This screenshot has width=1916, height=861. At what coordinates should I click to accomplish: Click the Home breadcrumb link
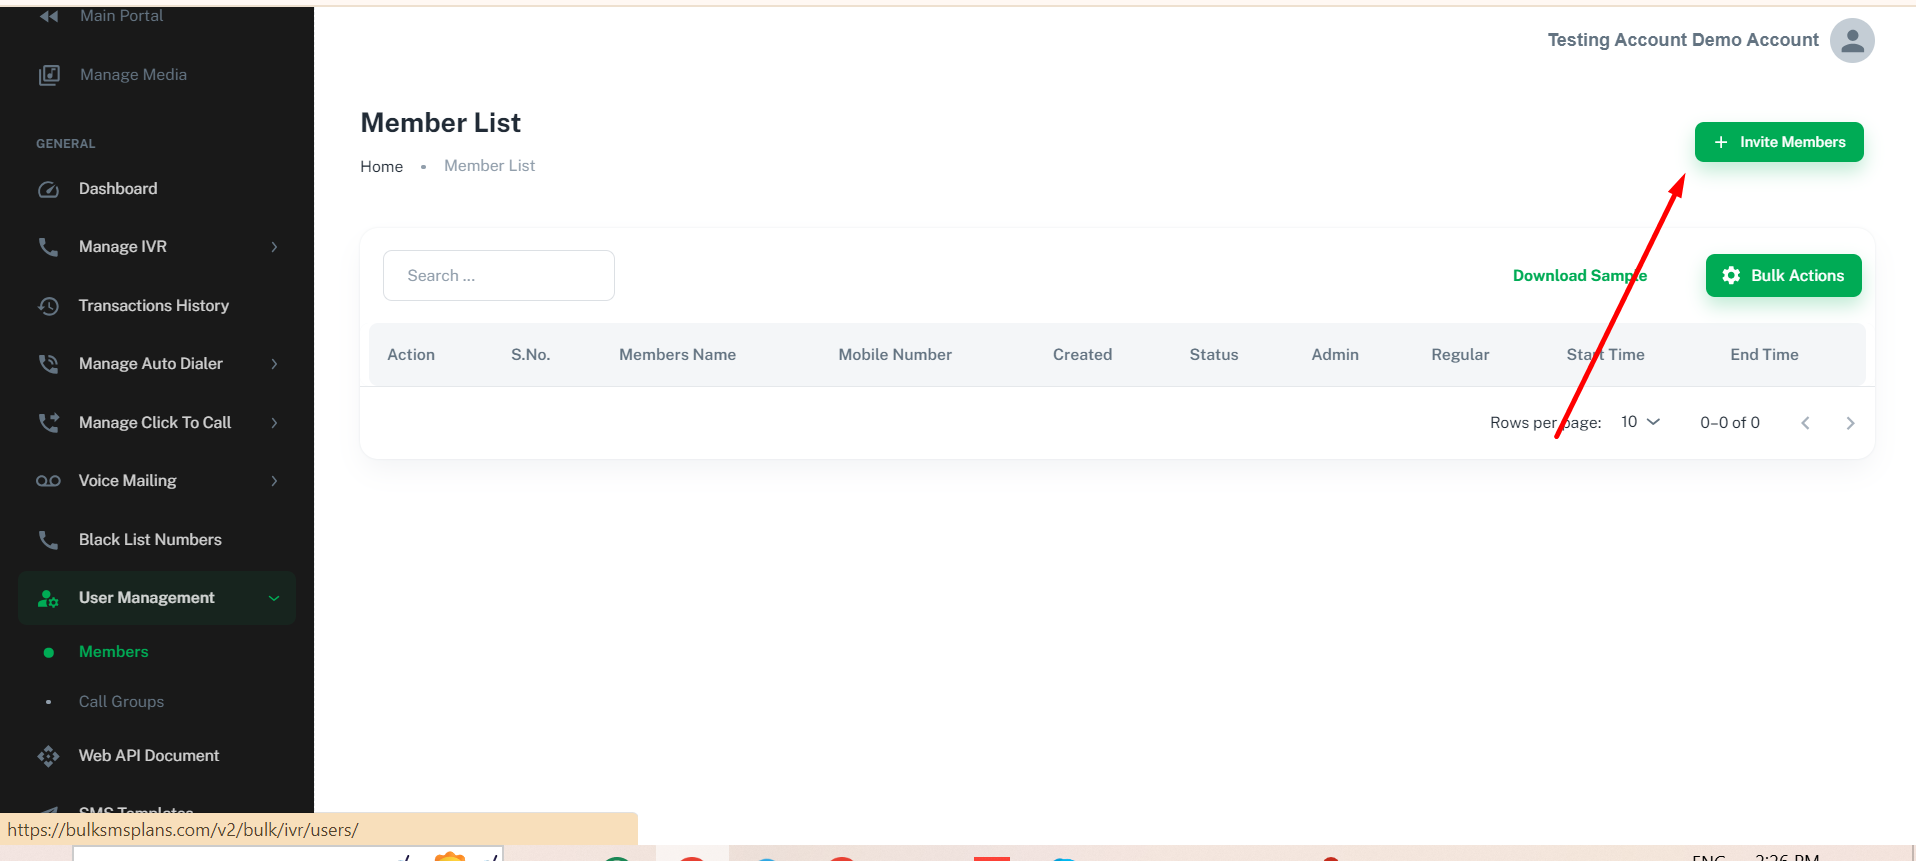[381, 167]
